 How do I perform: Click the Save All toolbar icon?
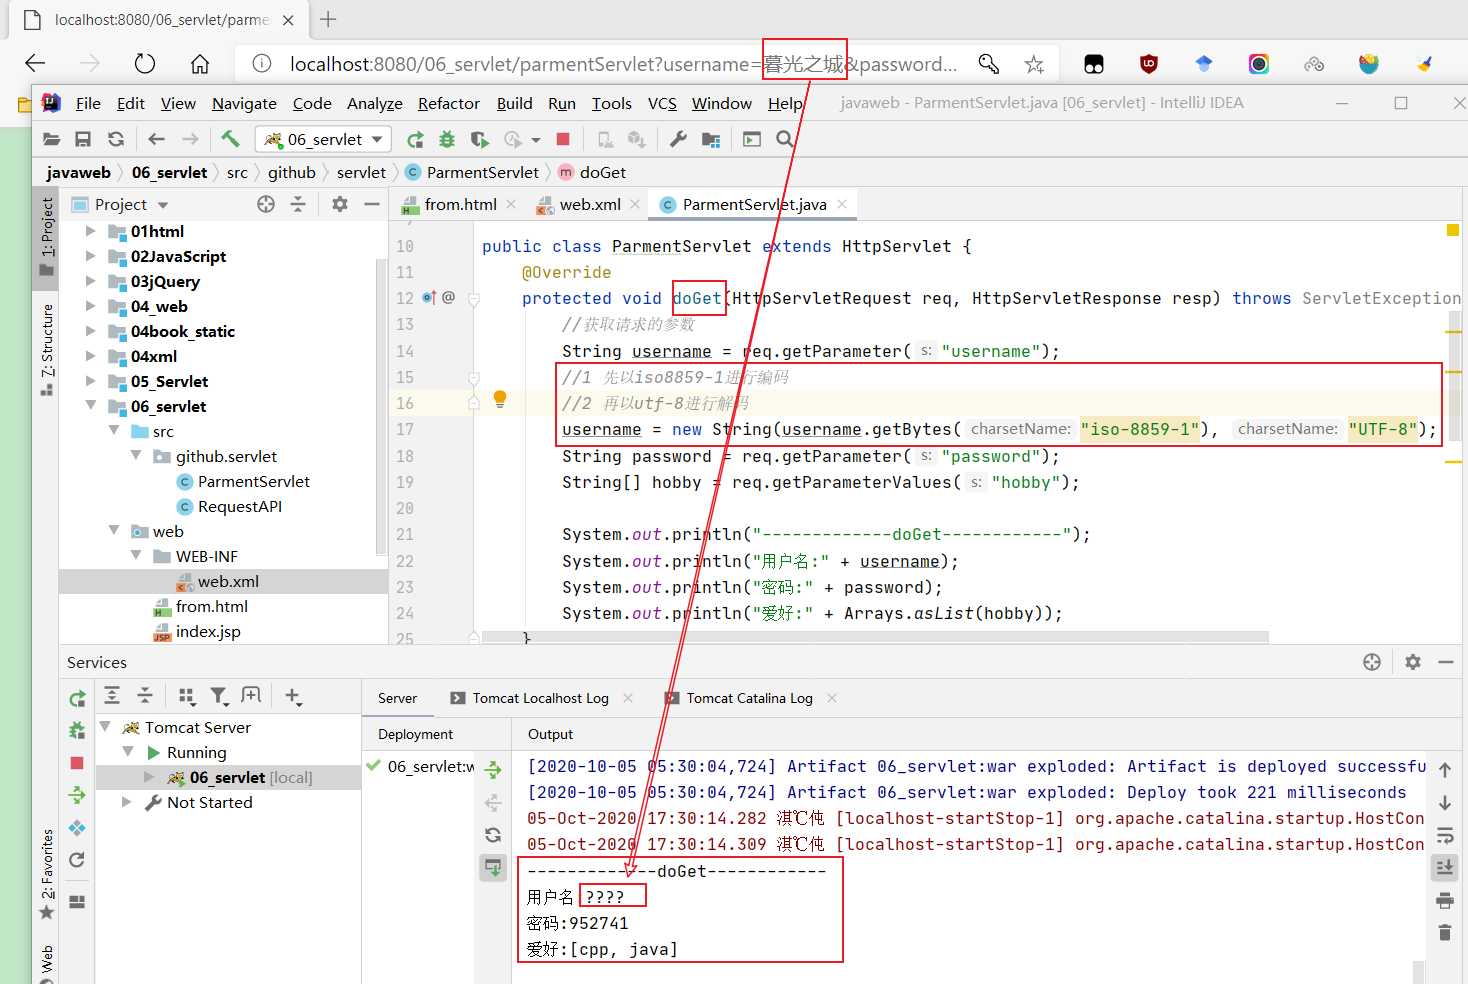pyautogui.click(x=84, y=139)
